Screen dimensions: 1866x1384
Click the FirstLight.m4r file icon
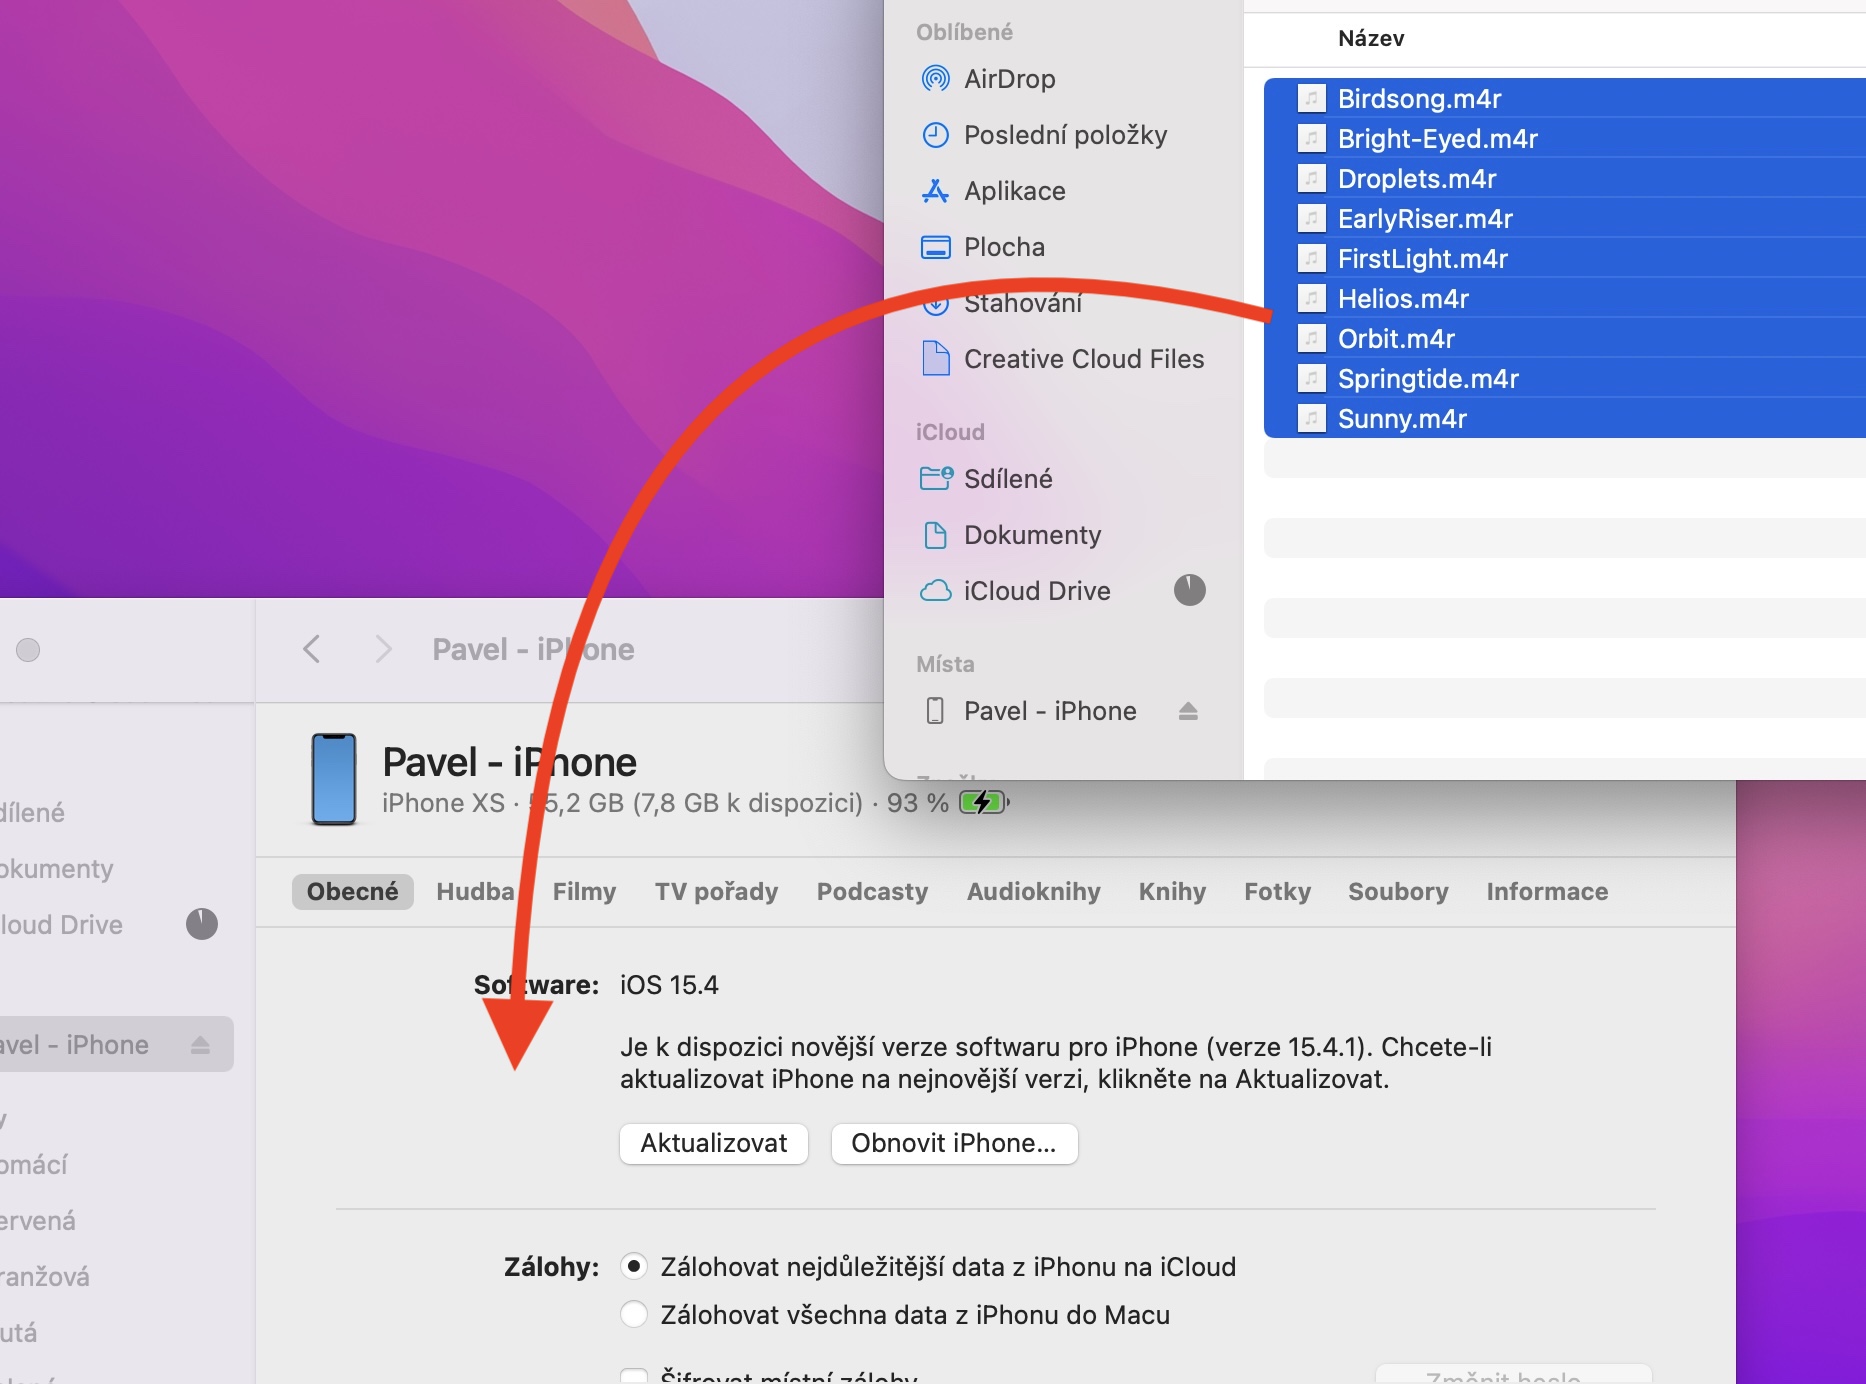point(1311,258)
